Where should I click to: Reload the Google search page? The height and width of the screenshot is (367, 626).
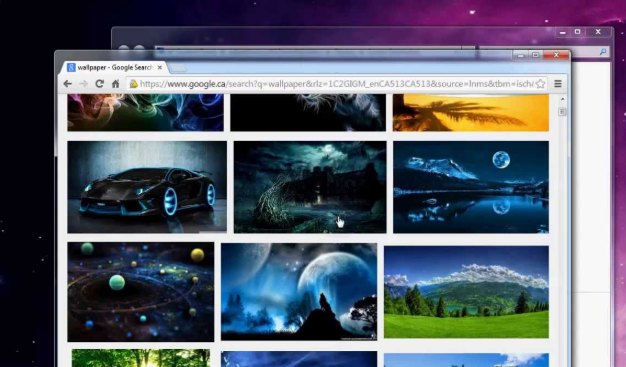pyautogui.click(x=99, y=84)
